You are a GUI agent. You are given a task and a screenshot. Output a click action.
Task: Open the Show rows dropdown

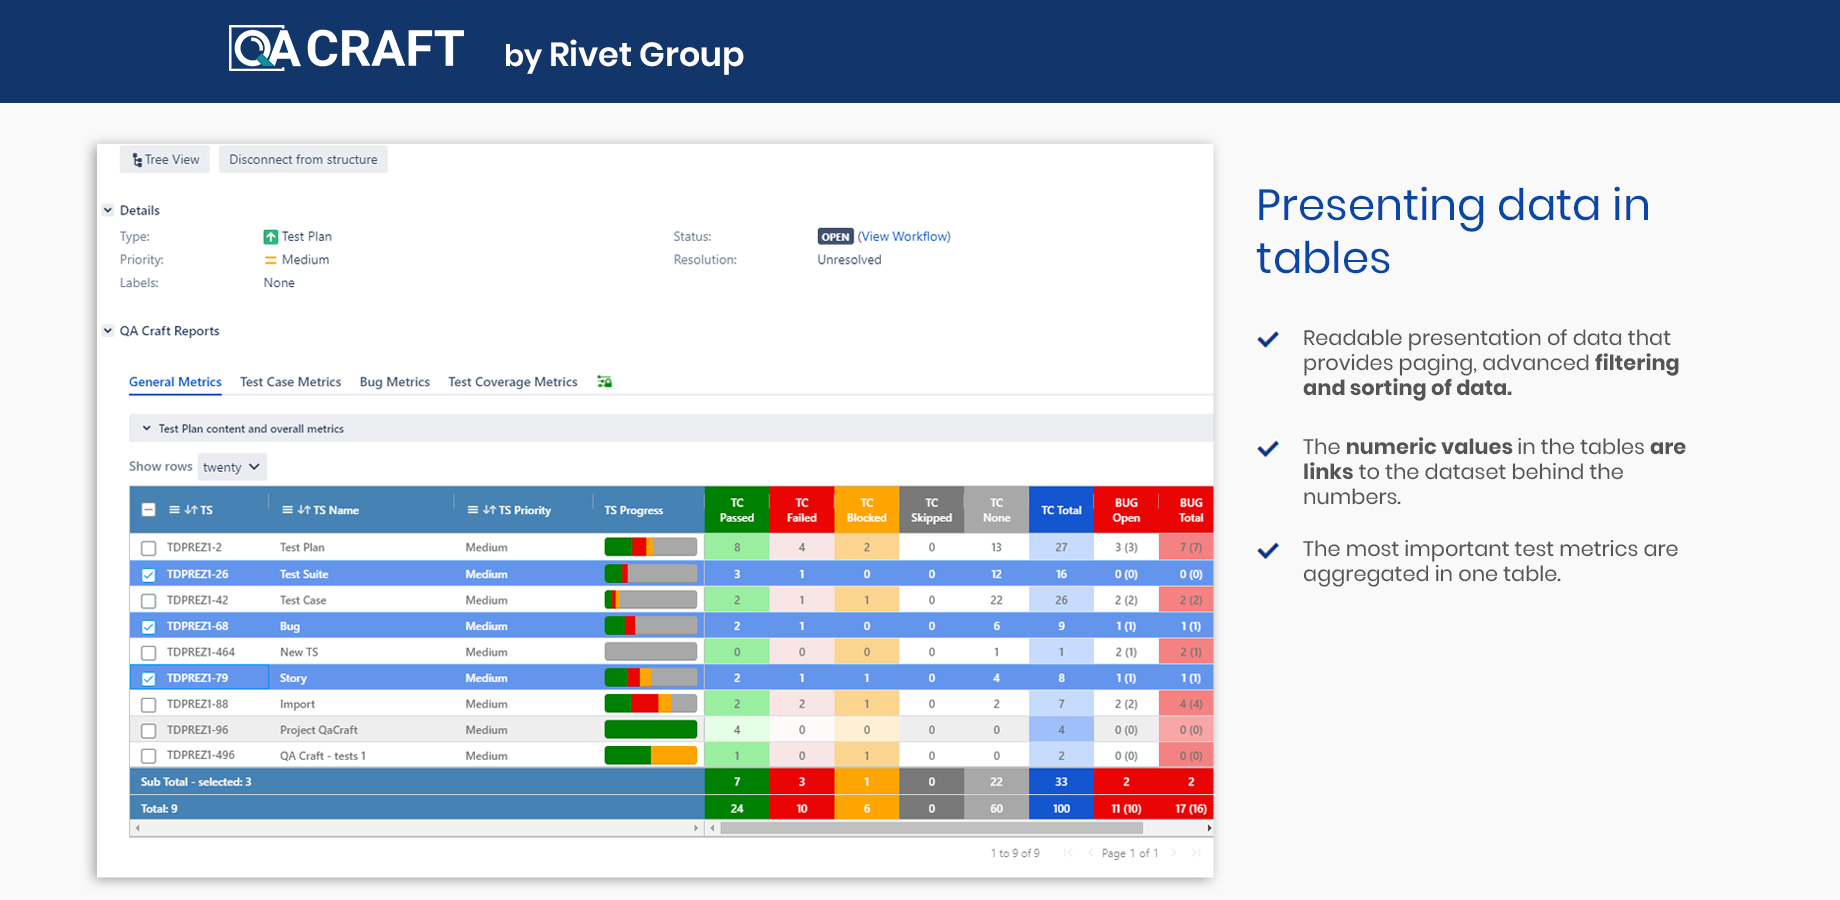tap(232, 467)
